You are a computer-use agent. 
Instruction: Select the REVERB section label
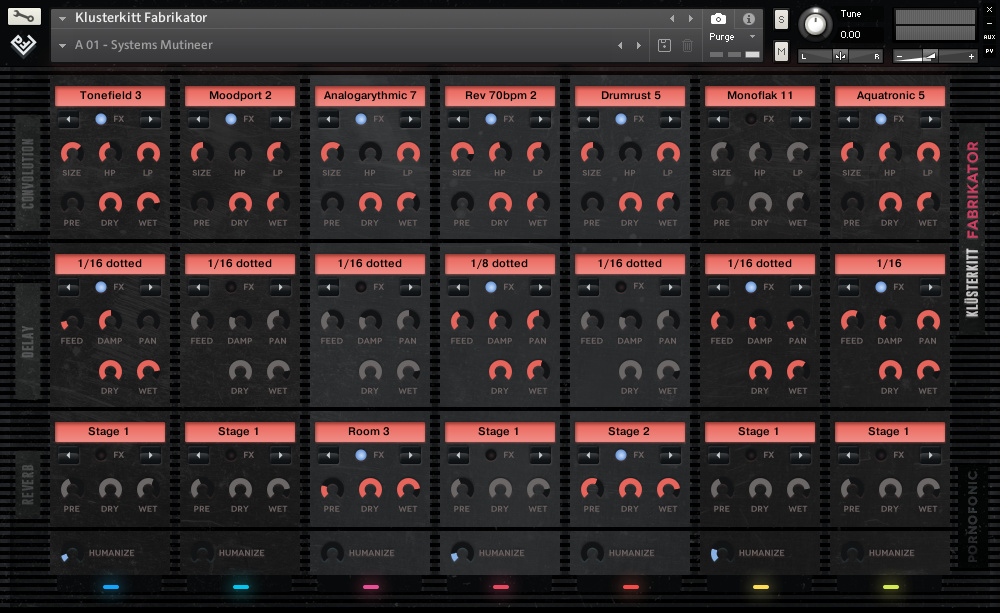tap(28, 485)
